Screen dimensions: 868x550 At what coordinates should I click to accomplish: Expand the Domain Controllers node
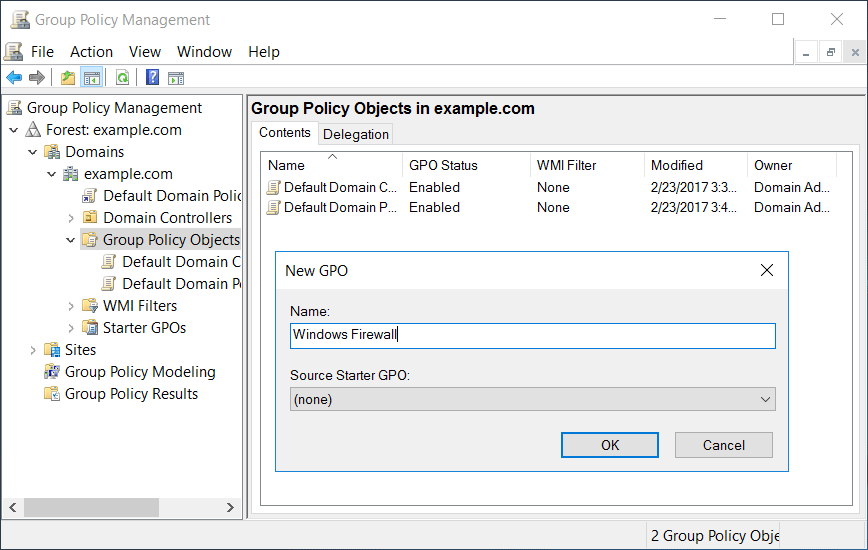point(71,219)
